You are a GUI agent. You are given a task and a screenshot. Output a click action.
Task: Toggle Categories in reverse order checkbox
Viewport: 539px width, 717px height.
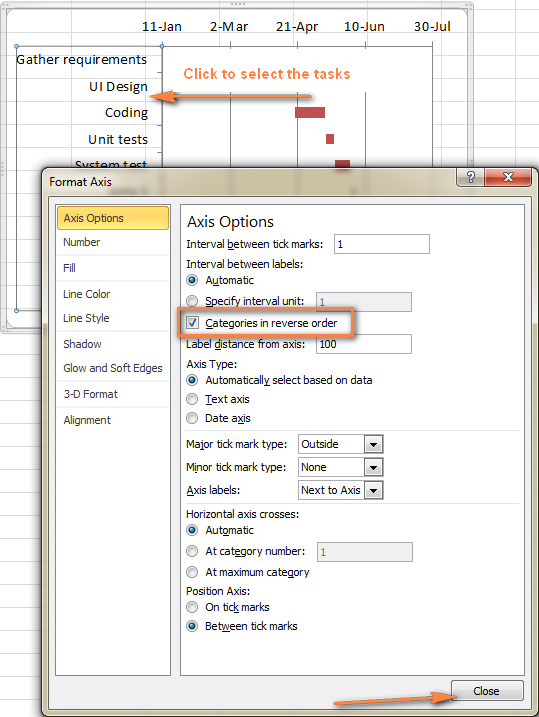point(192,323)
